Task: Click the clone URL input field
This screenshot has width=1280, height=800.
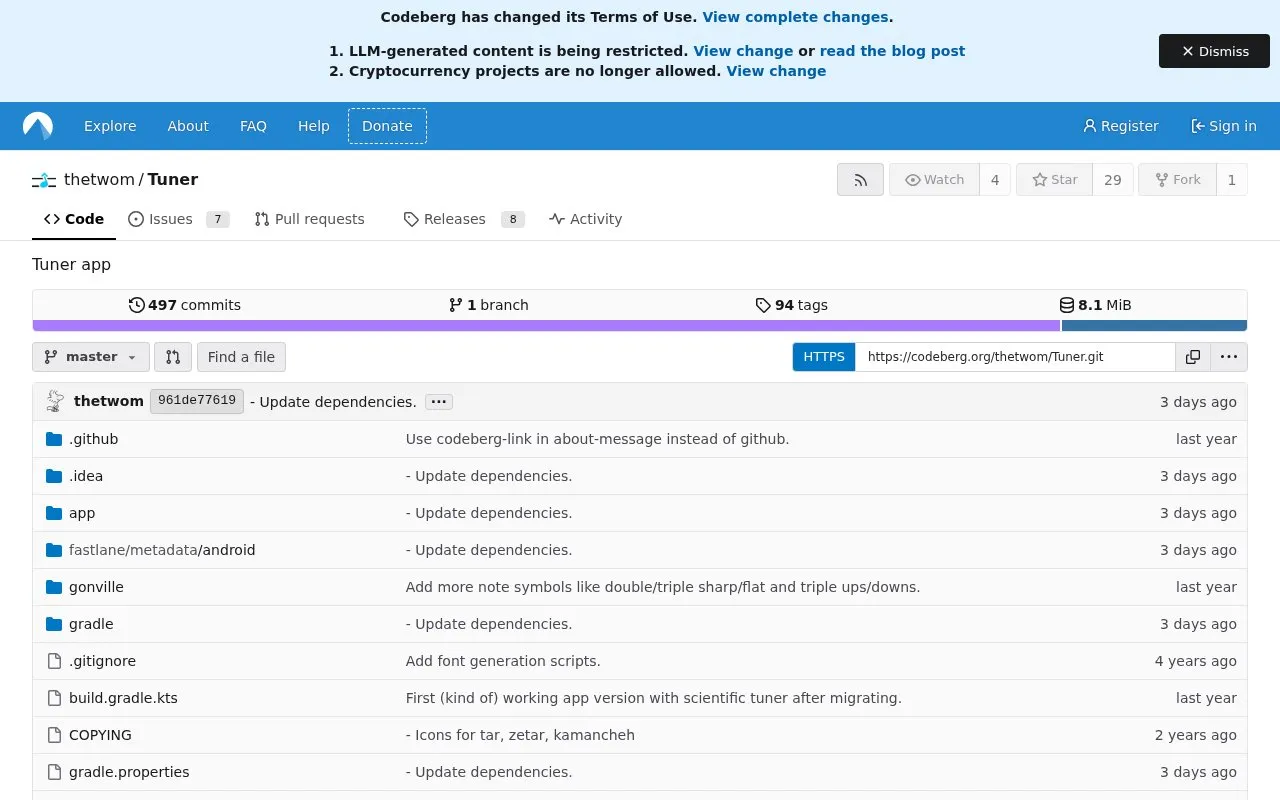Action: coord(1015,357)
